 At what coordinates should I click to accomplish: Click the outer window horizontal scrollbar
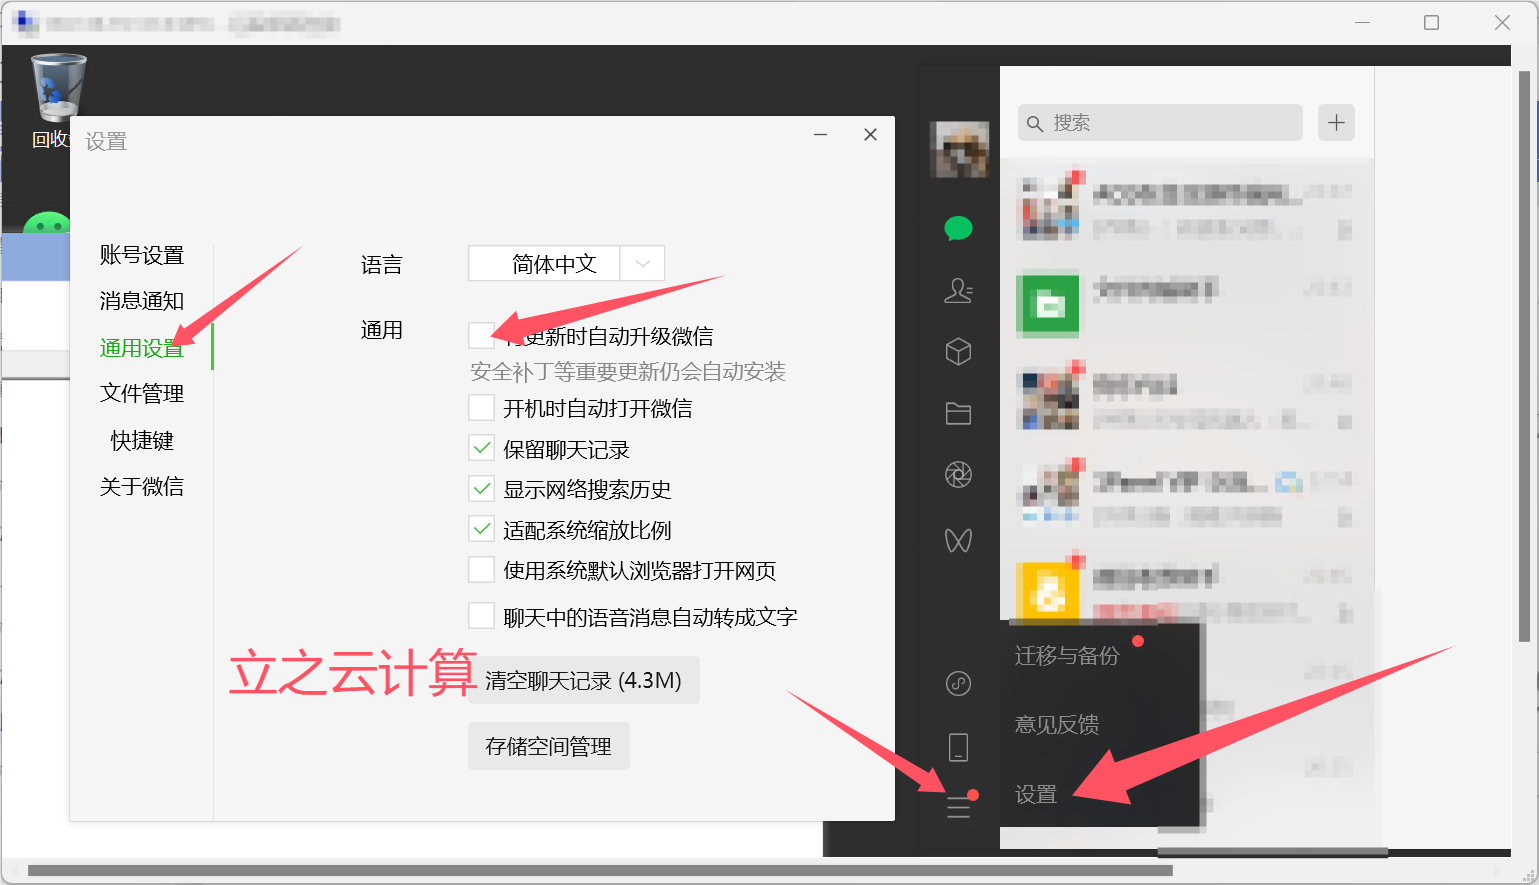(600, 871)
